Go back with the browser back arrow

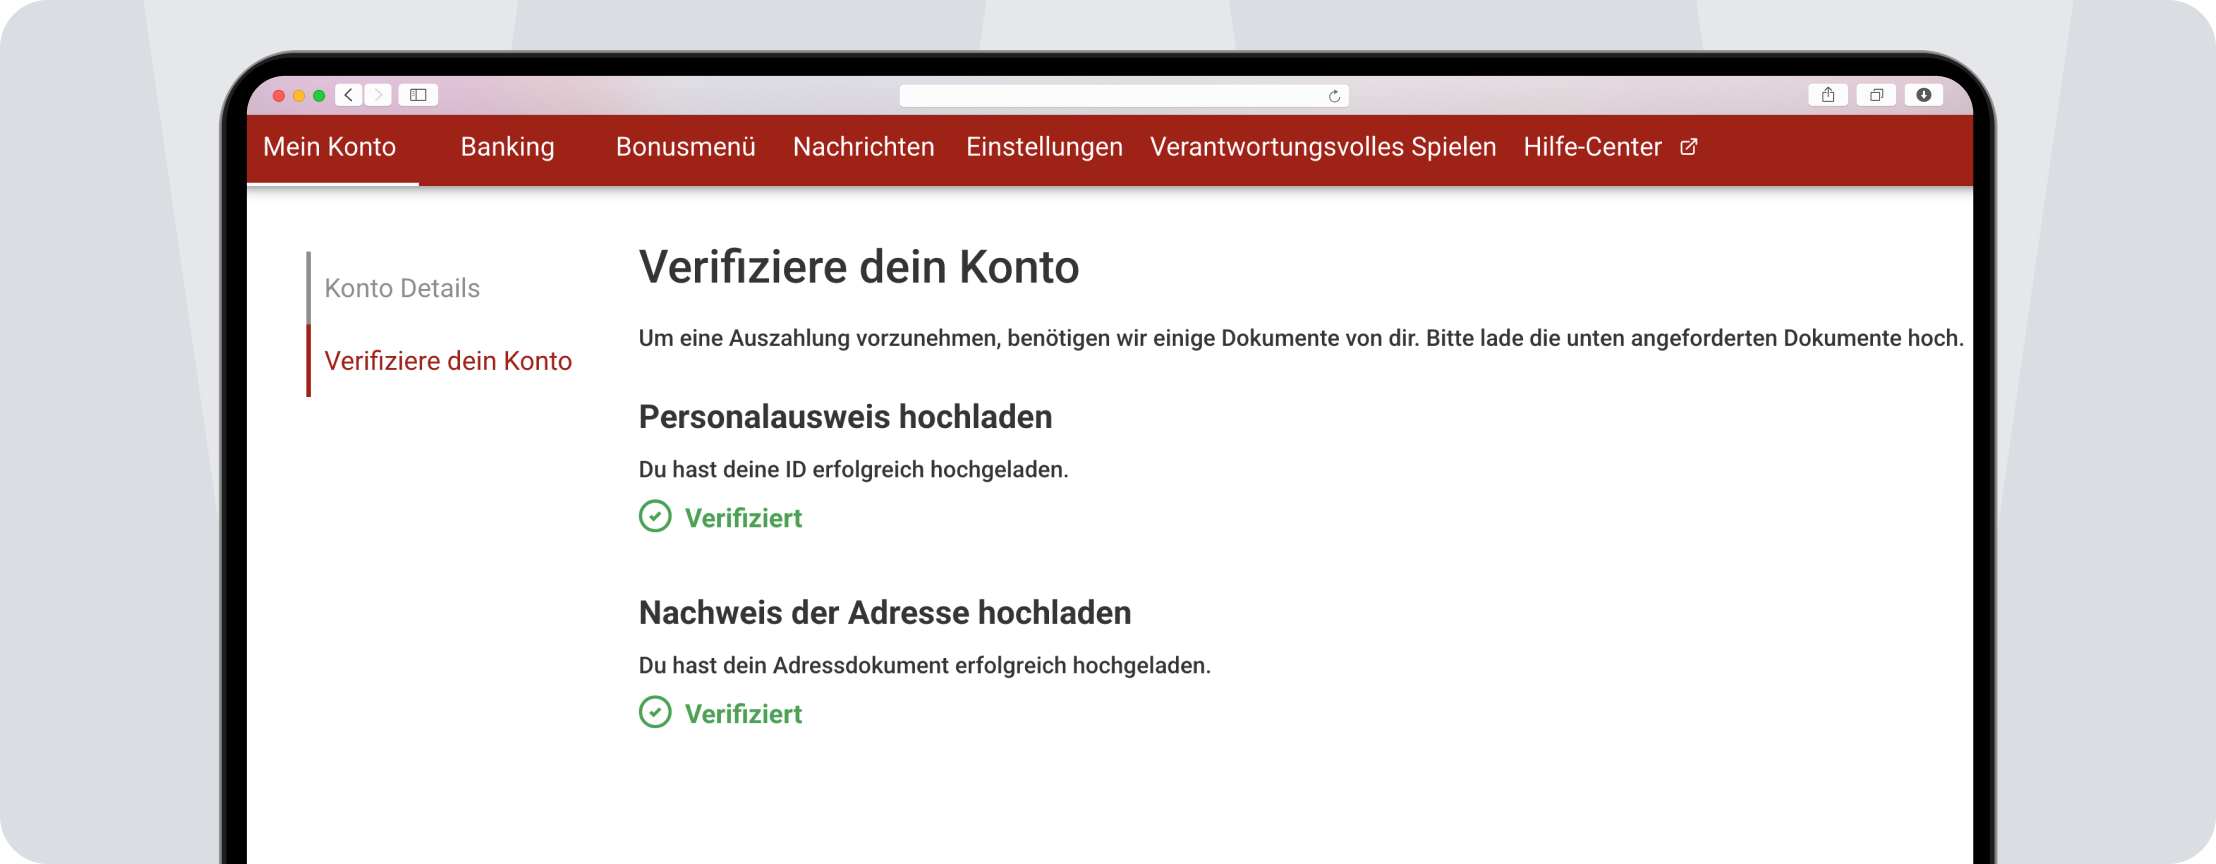[348, 95]
